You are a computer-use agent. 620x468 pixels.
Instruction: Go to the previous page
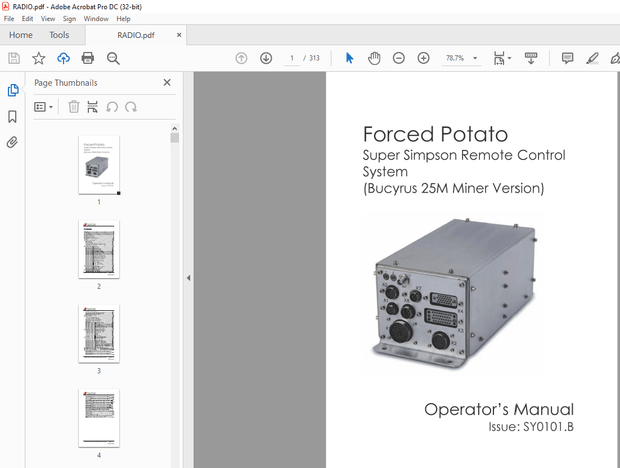tap(241, 58)
